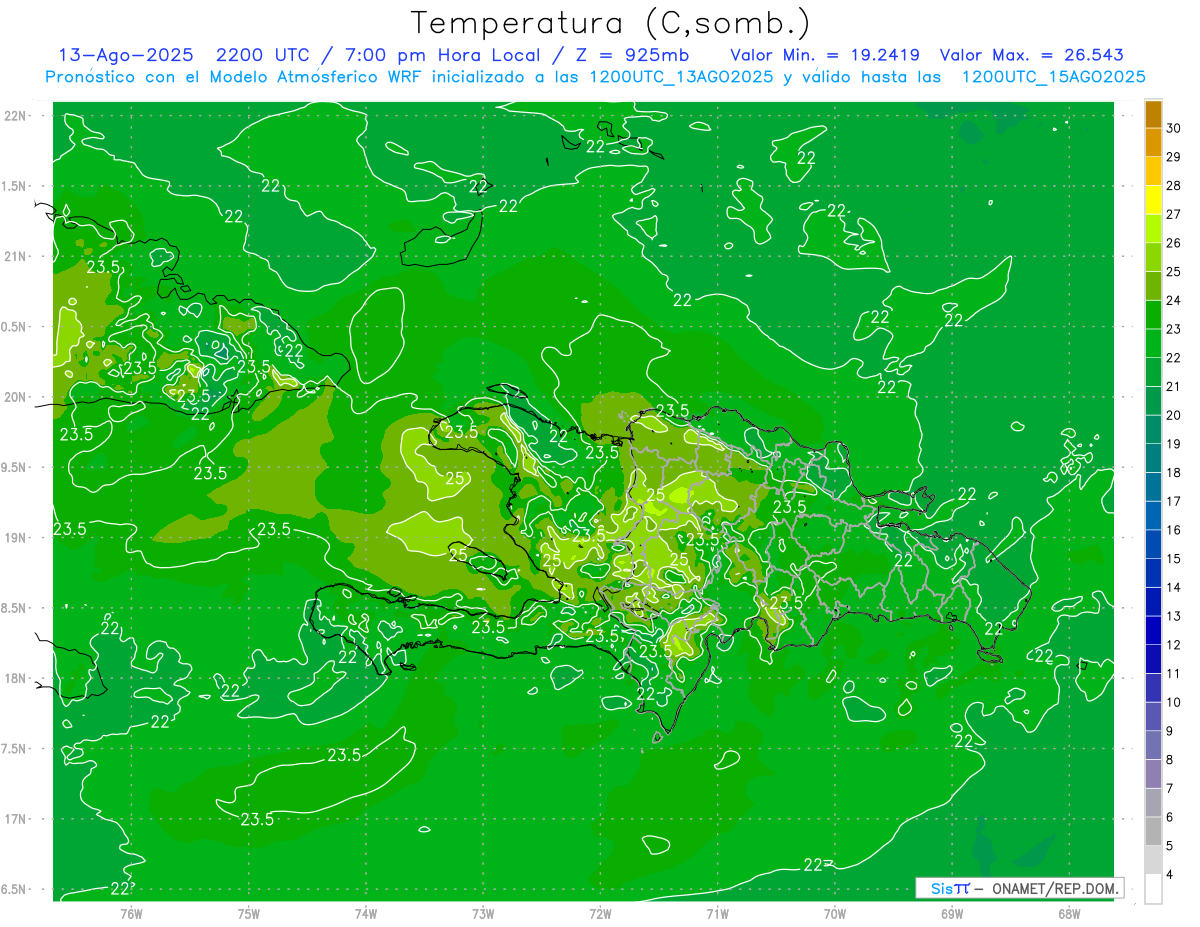The image size is (1200, 927).
Task: Select the blue legend swatch between 15 and 16
Action: (x=1153, y=544)
